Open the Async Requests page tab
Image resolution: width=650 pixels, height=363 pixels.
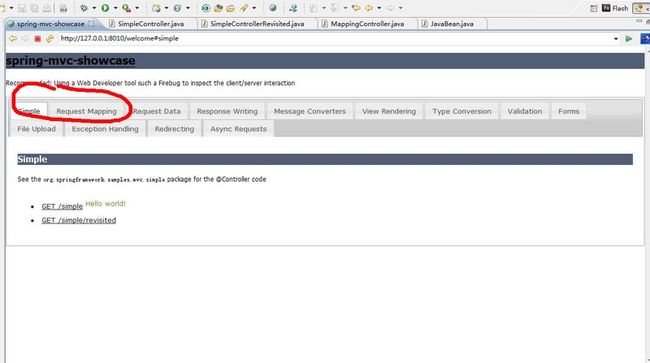point(238,129)
